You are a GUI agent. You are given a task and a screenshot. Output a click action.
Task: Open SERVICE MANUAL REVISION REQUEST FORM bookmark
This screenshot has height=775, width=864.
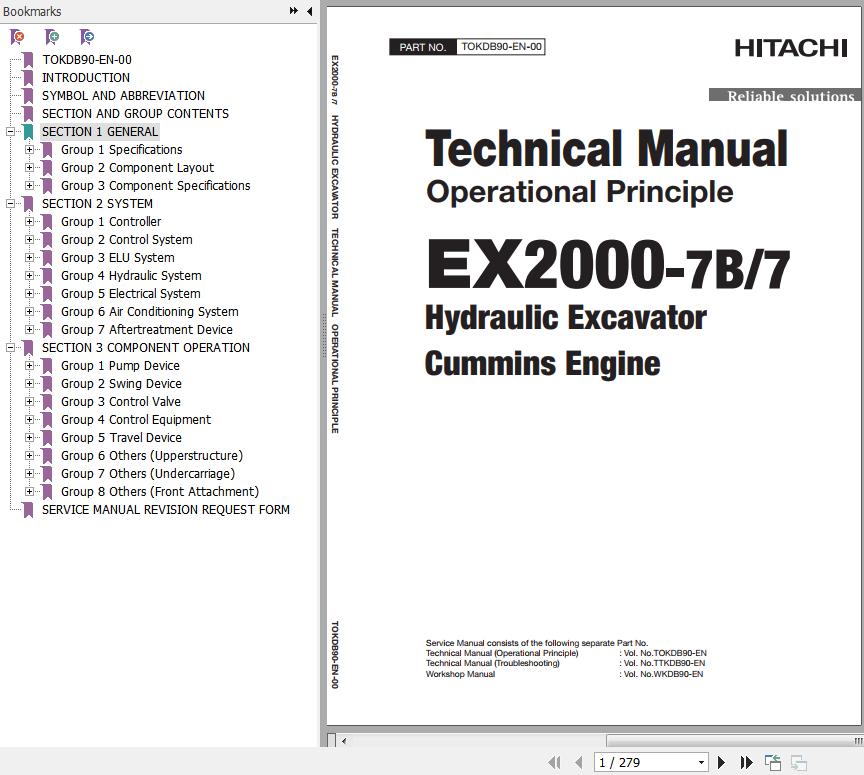click(165, 510)
